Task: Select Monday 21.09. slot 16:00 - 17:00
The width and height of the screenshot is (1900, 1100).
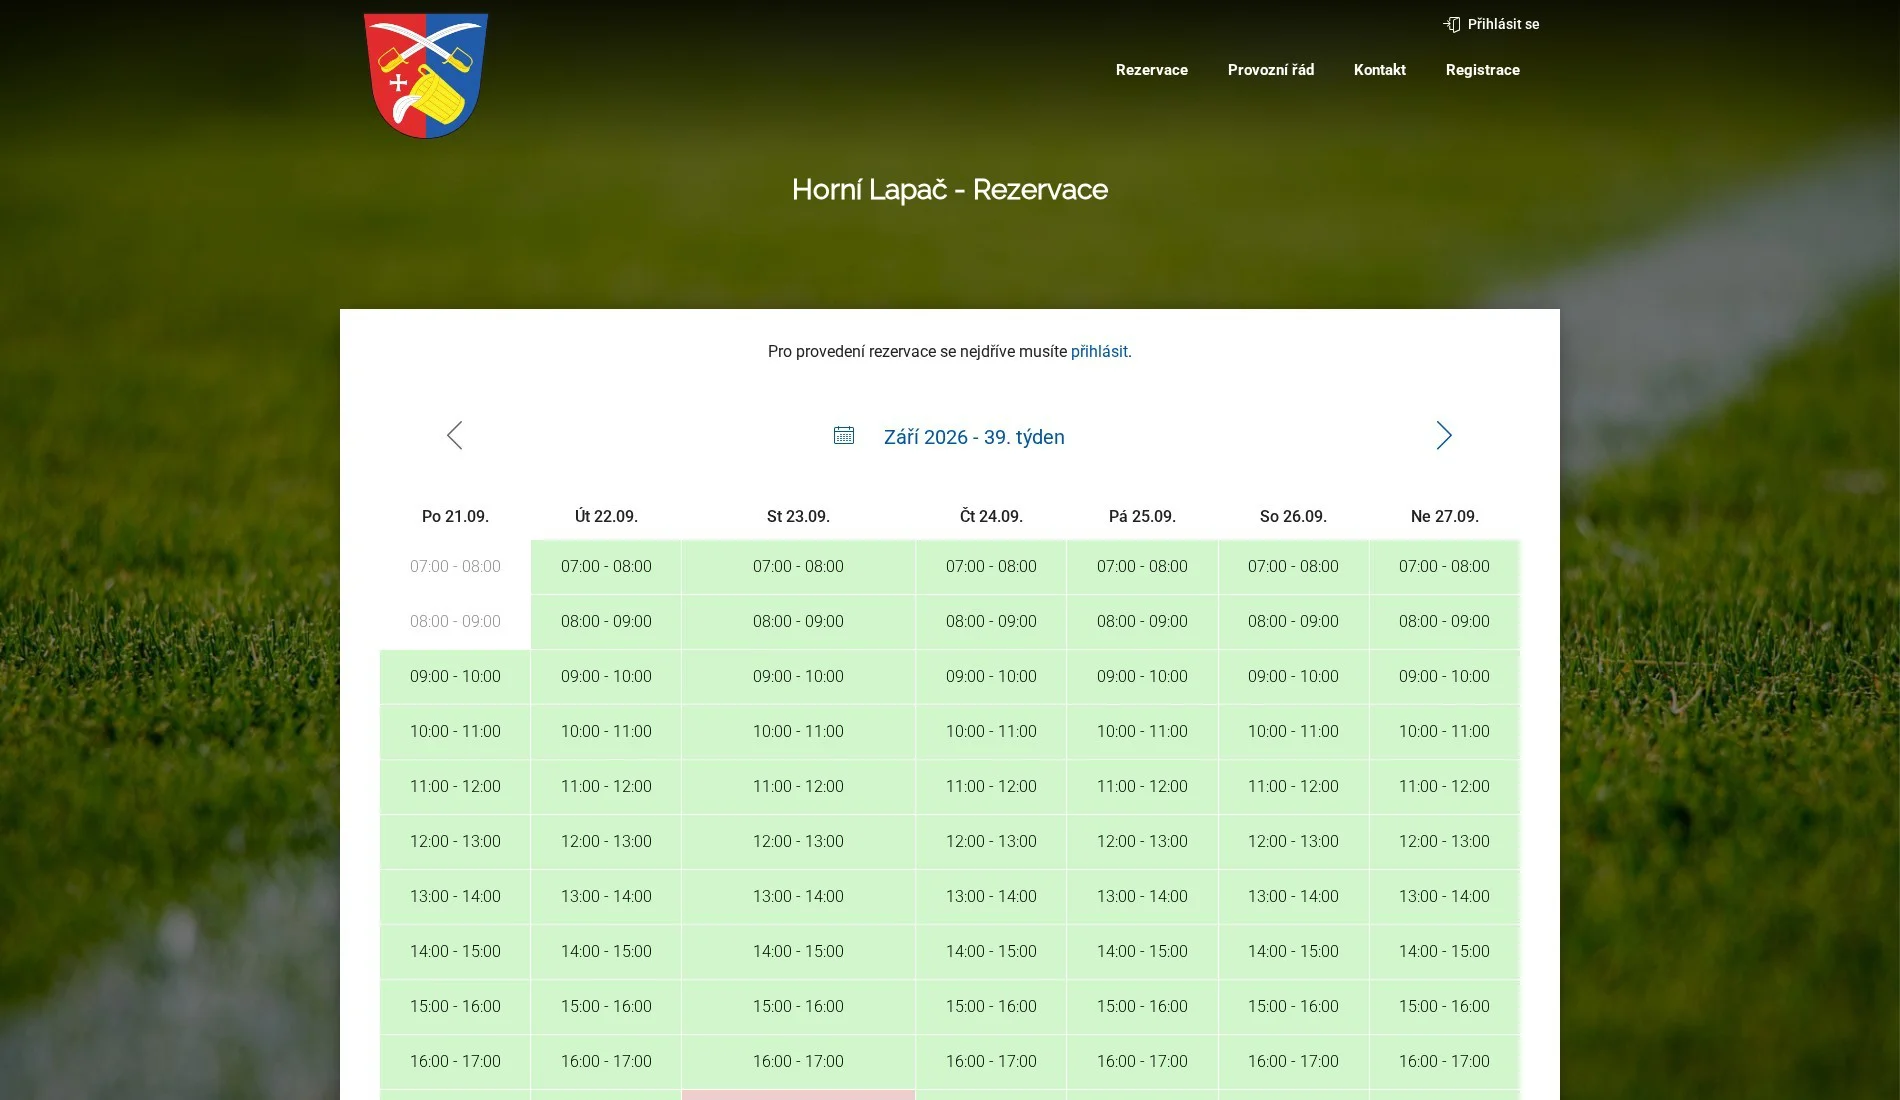Action: (x=455, y=1062)
